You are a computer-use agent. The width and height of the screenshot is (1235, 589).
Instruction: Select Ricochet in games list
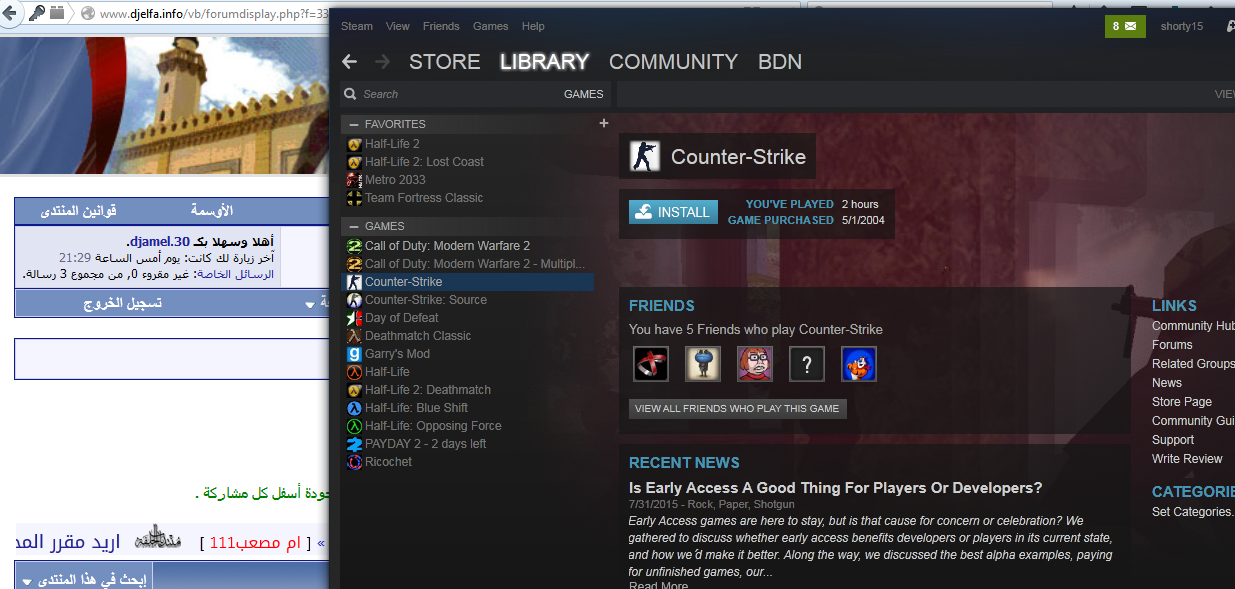[x=388, y=462]
